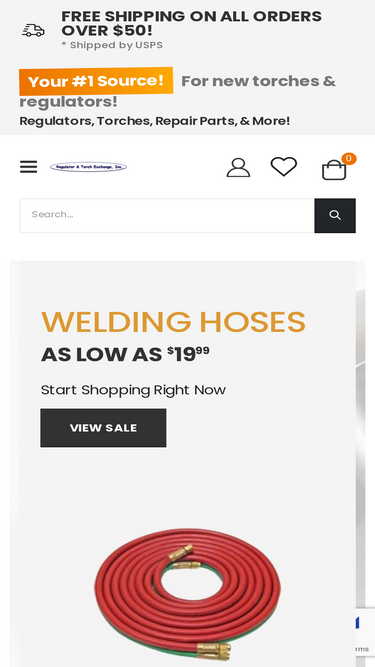Click the Shipped by USPS note
The height and width of the screenshot is (667, 375).
click(112, 45)
